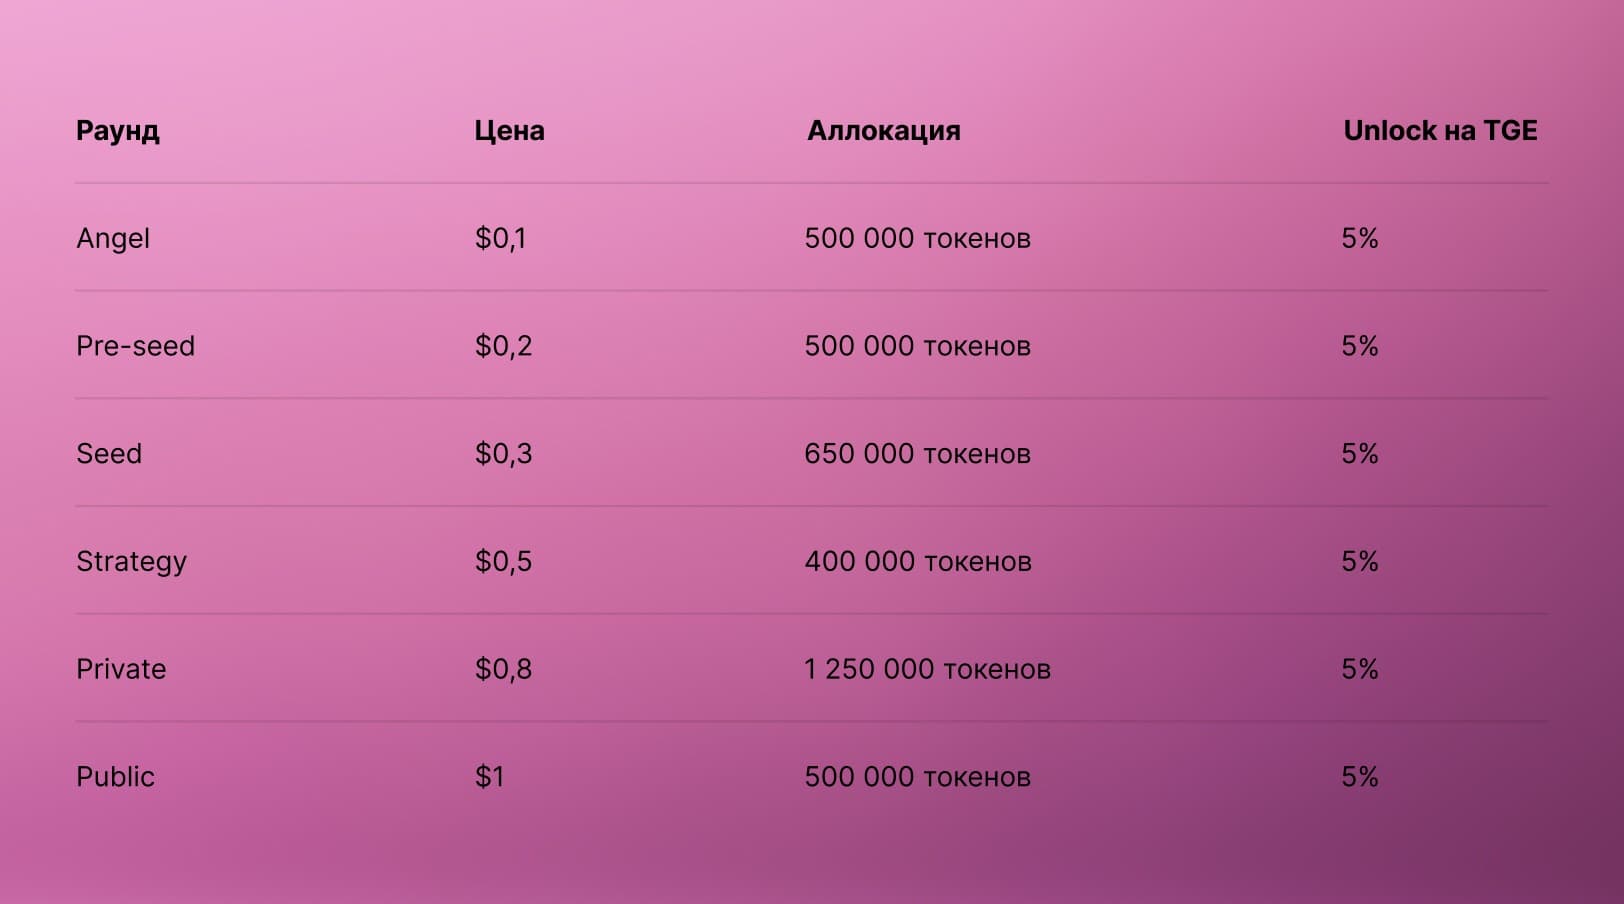Click the Цена column header
1624x904 pixels.
click(509, 131)
